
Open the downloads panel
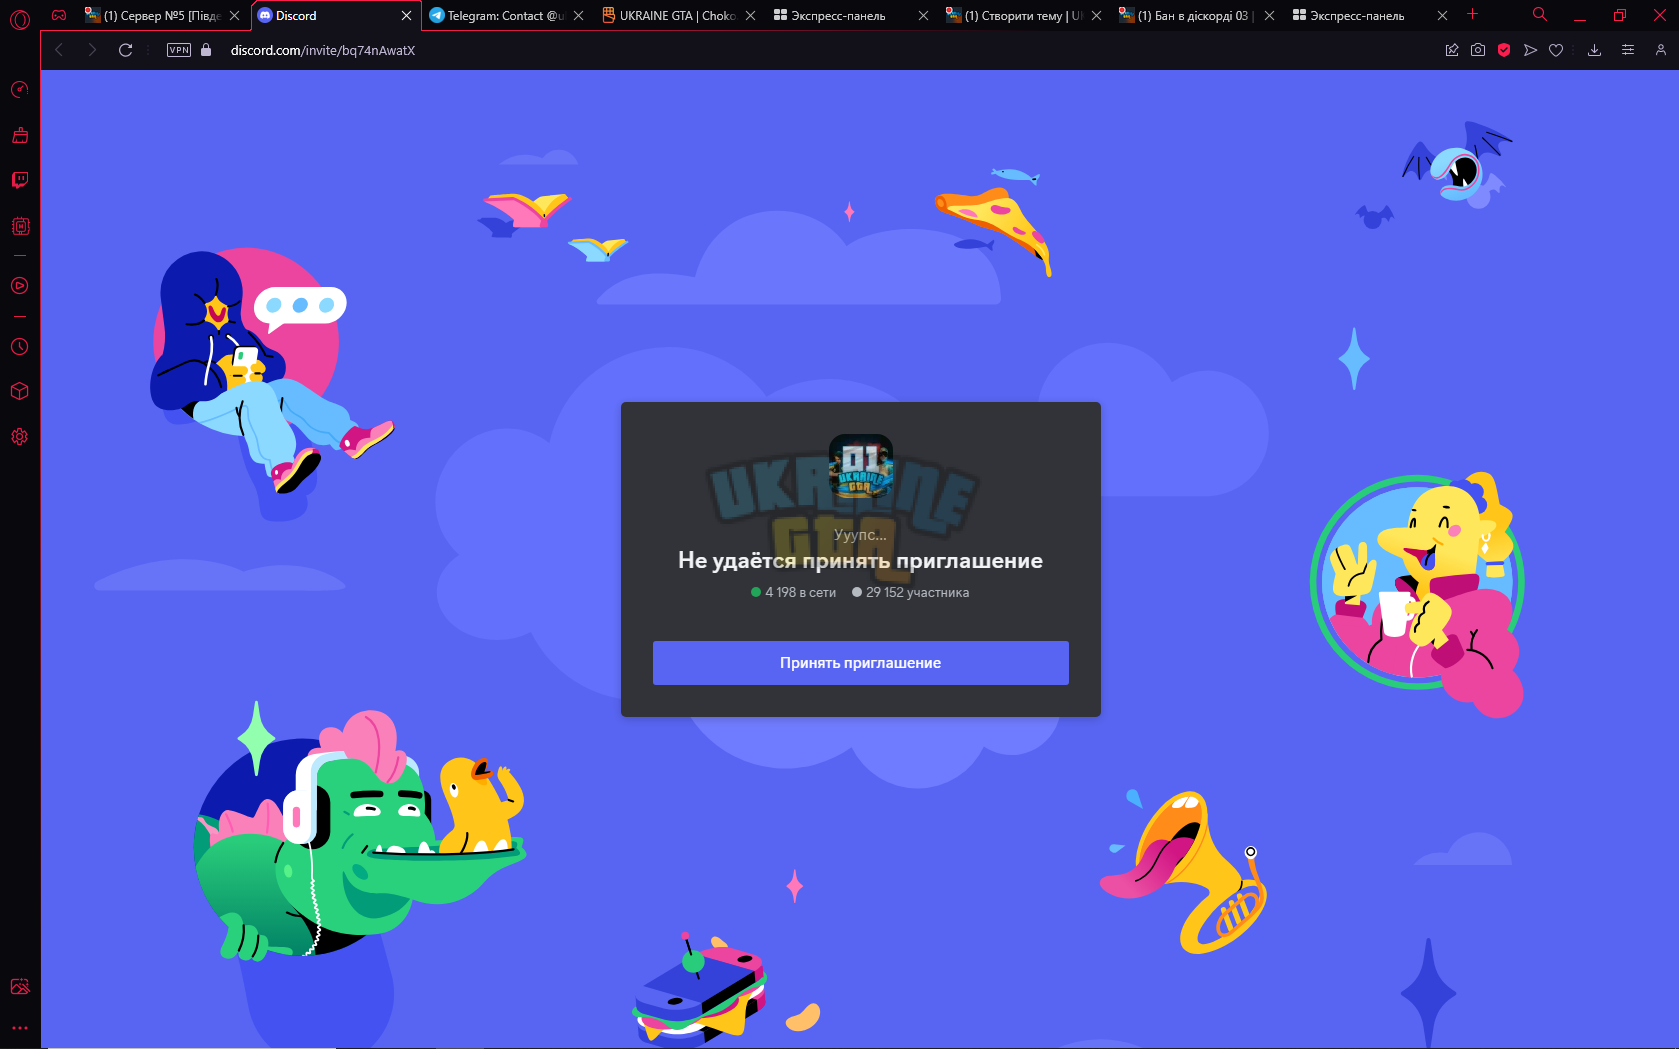tap(1594, 50)
